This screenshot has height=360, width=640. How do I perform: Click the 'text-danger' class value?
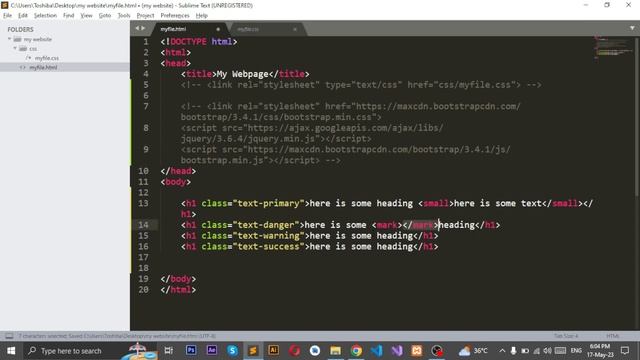click(266, 225)
